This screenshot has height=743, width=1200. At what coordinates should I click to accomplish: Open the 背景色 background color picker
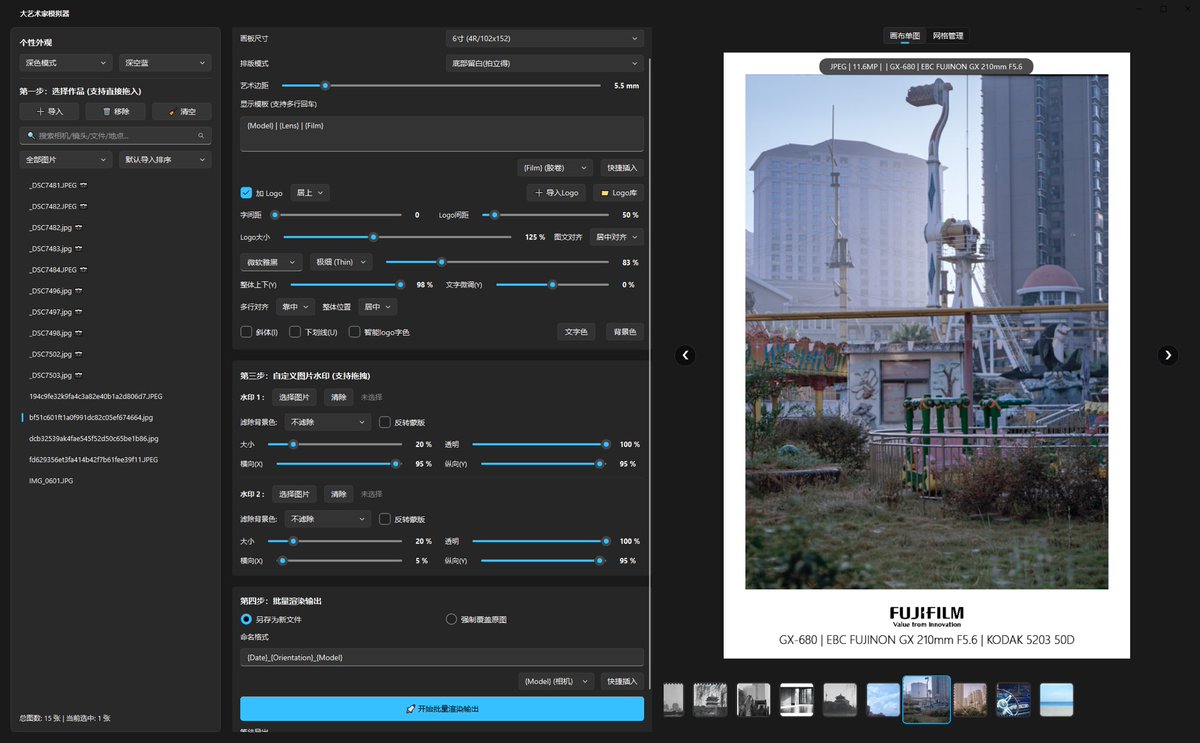[625, 332]
